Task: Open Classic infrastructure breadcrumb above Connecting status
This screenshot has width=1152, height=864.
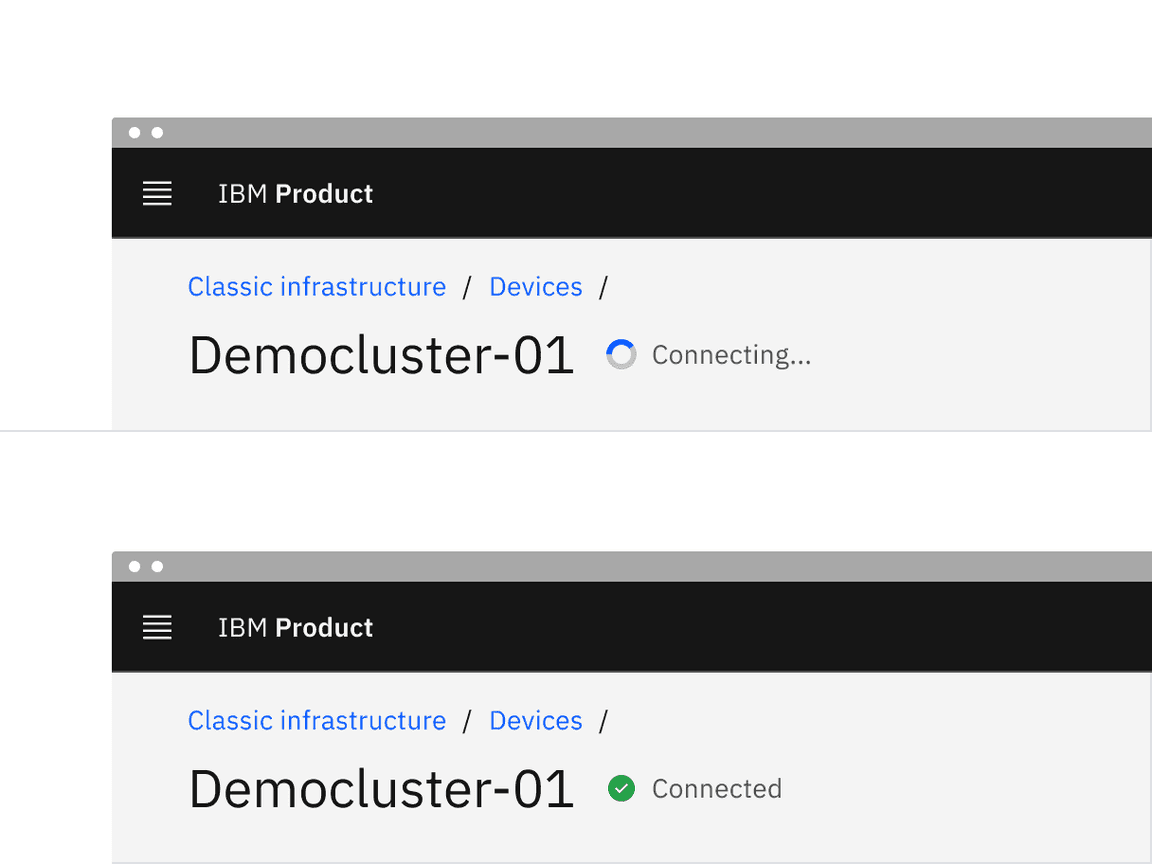Action: [317, 287]
